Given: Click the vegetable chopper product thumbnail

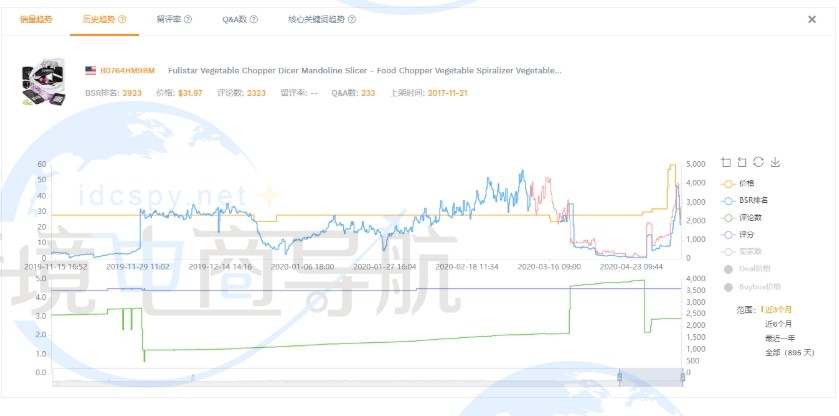Looking at the screenshot, I should pos(43,81).
